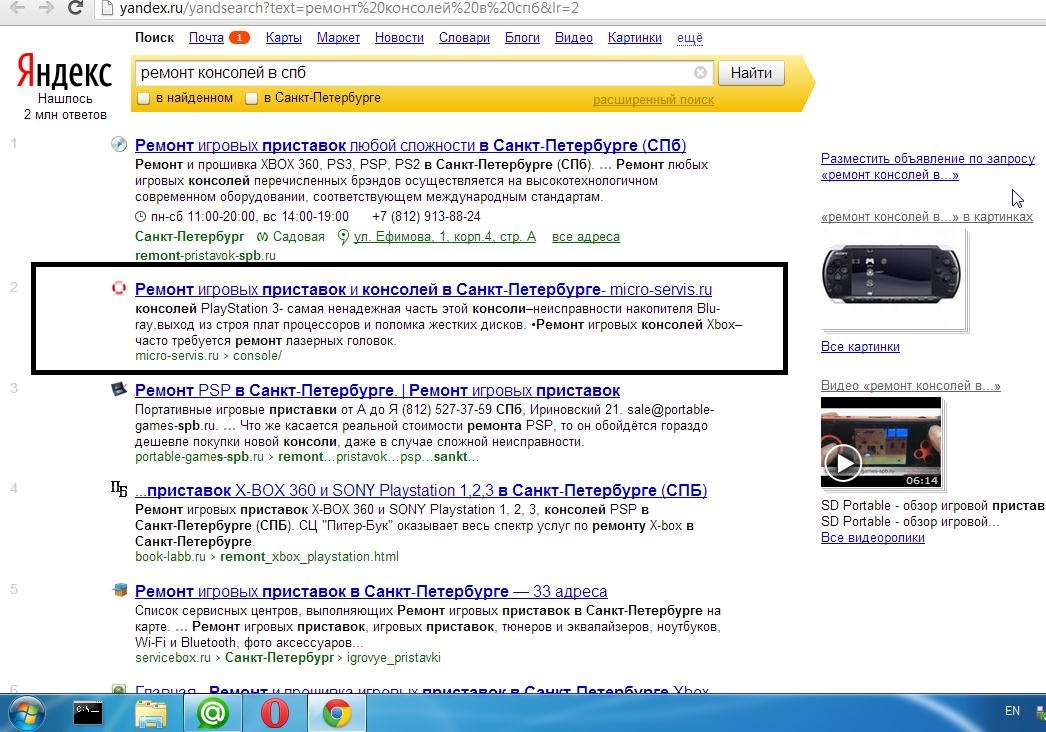Click favicon of portable-games-spb.ru result
The height and width of the screenshot is (732, 1046).
pyautogui.click(x=119, y=389)
